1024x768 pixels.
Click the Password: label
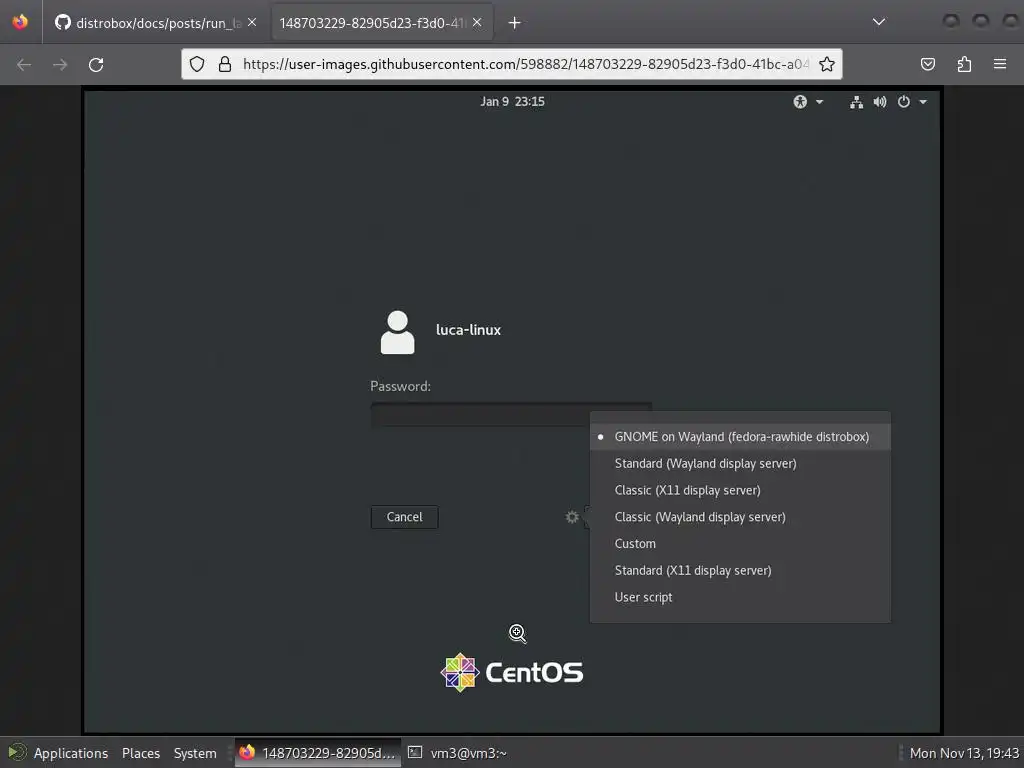pyautogui.click(x=400, y=386)
